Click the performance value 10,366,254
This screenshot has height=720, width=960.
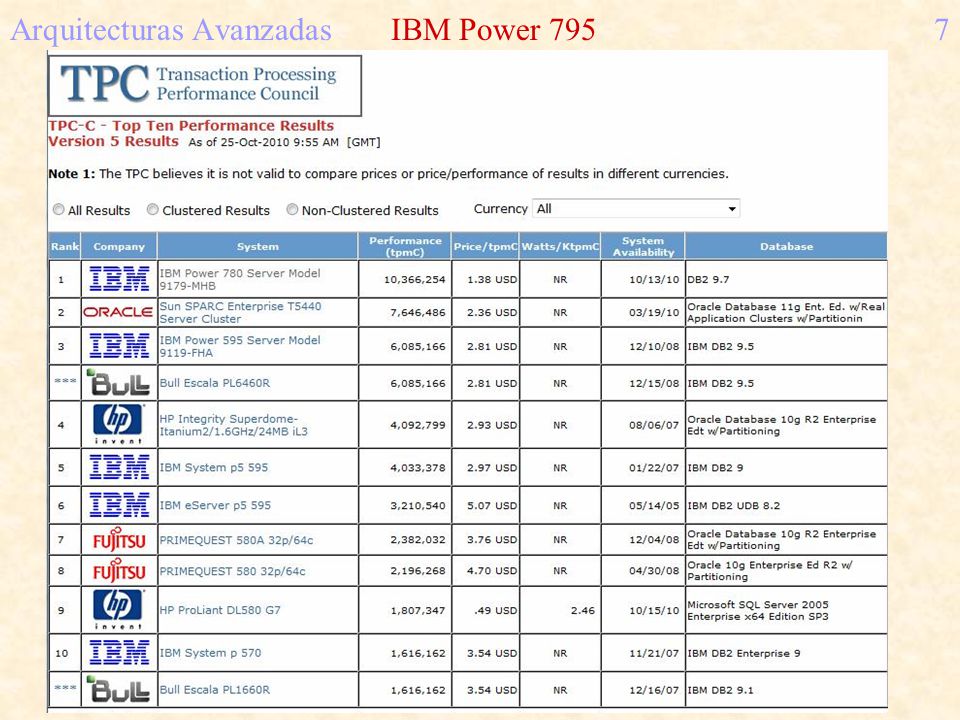tap(414, 279)
